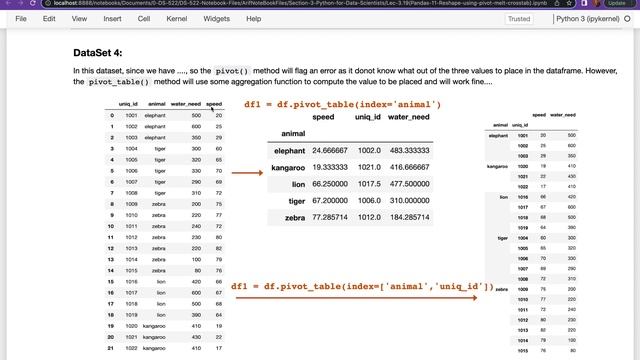This screenshot has width=640, height=360.
Task: Click the 1004 tiger row in left table
Action: click(x=164, y=149)
